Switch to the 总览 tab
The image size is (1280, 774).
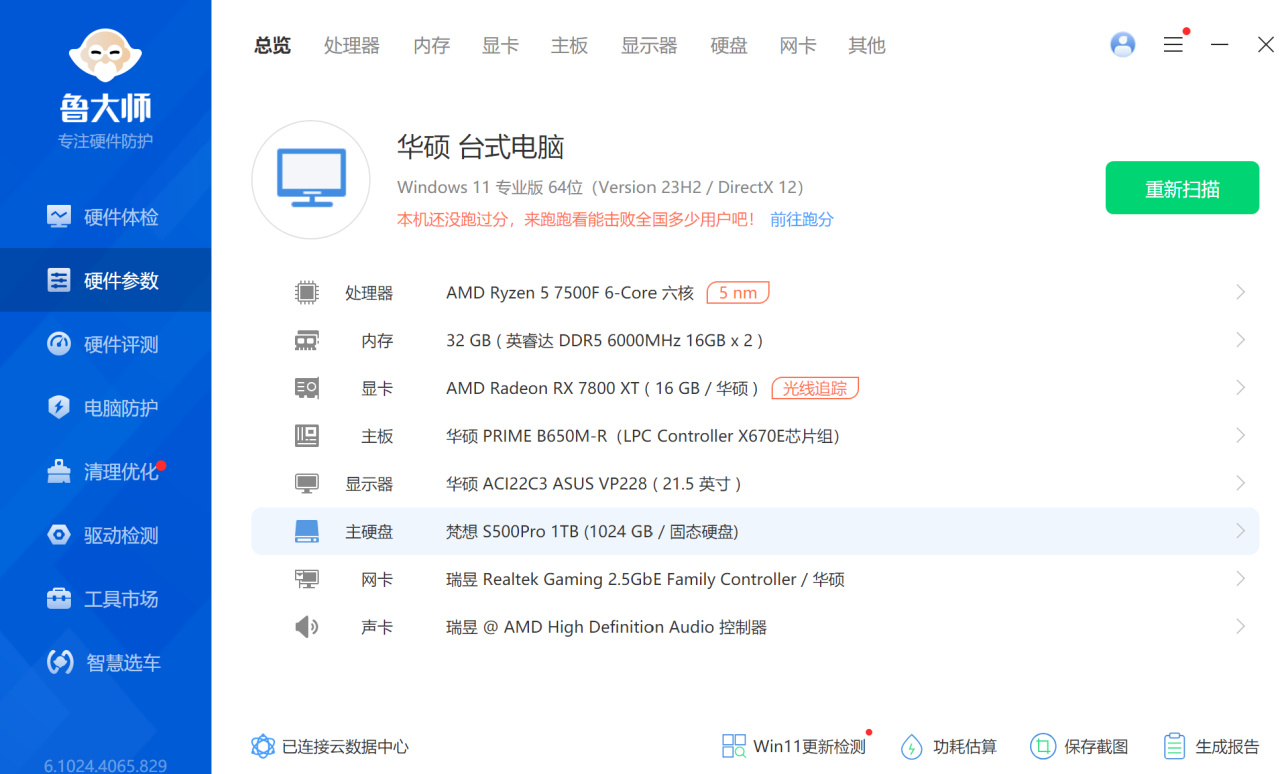[x=272, y=45]
